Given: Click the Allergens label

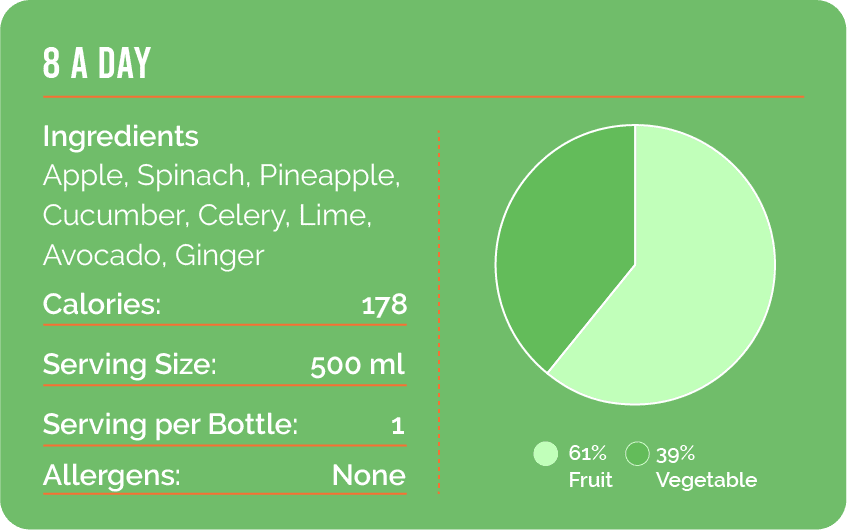Looking at the screenshot, I should [x=111, y=475].
